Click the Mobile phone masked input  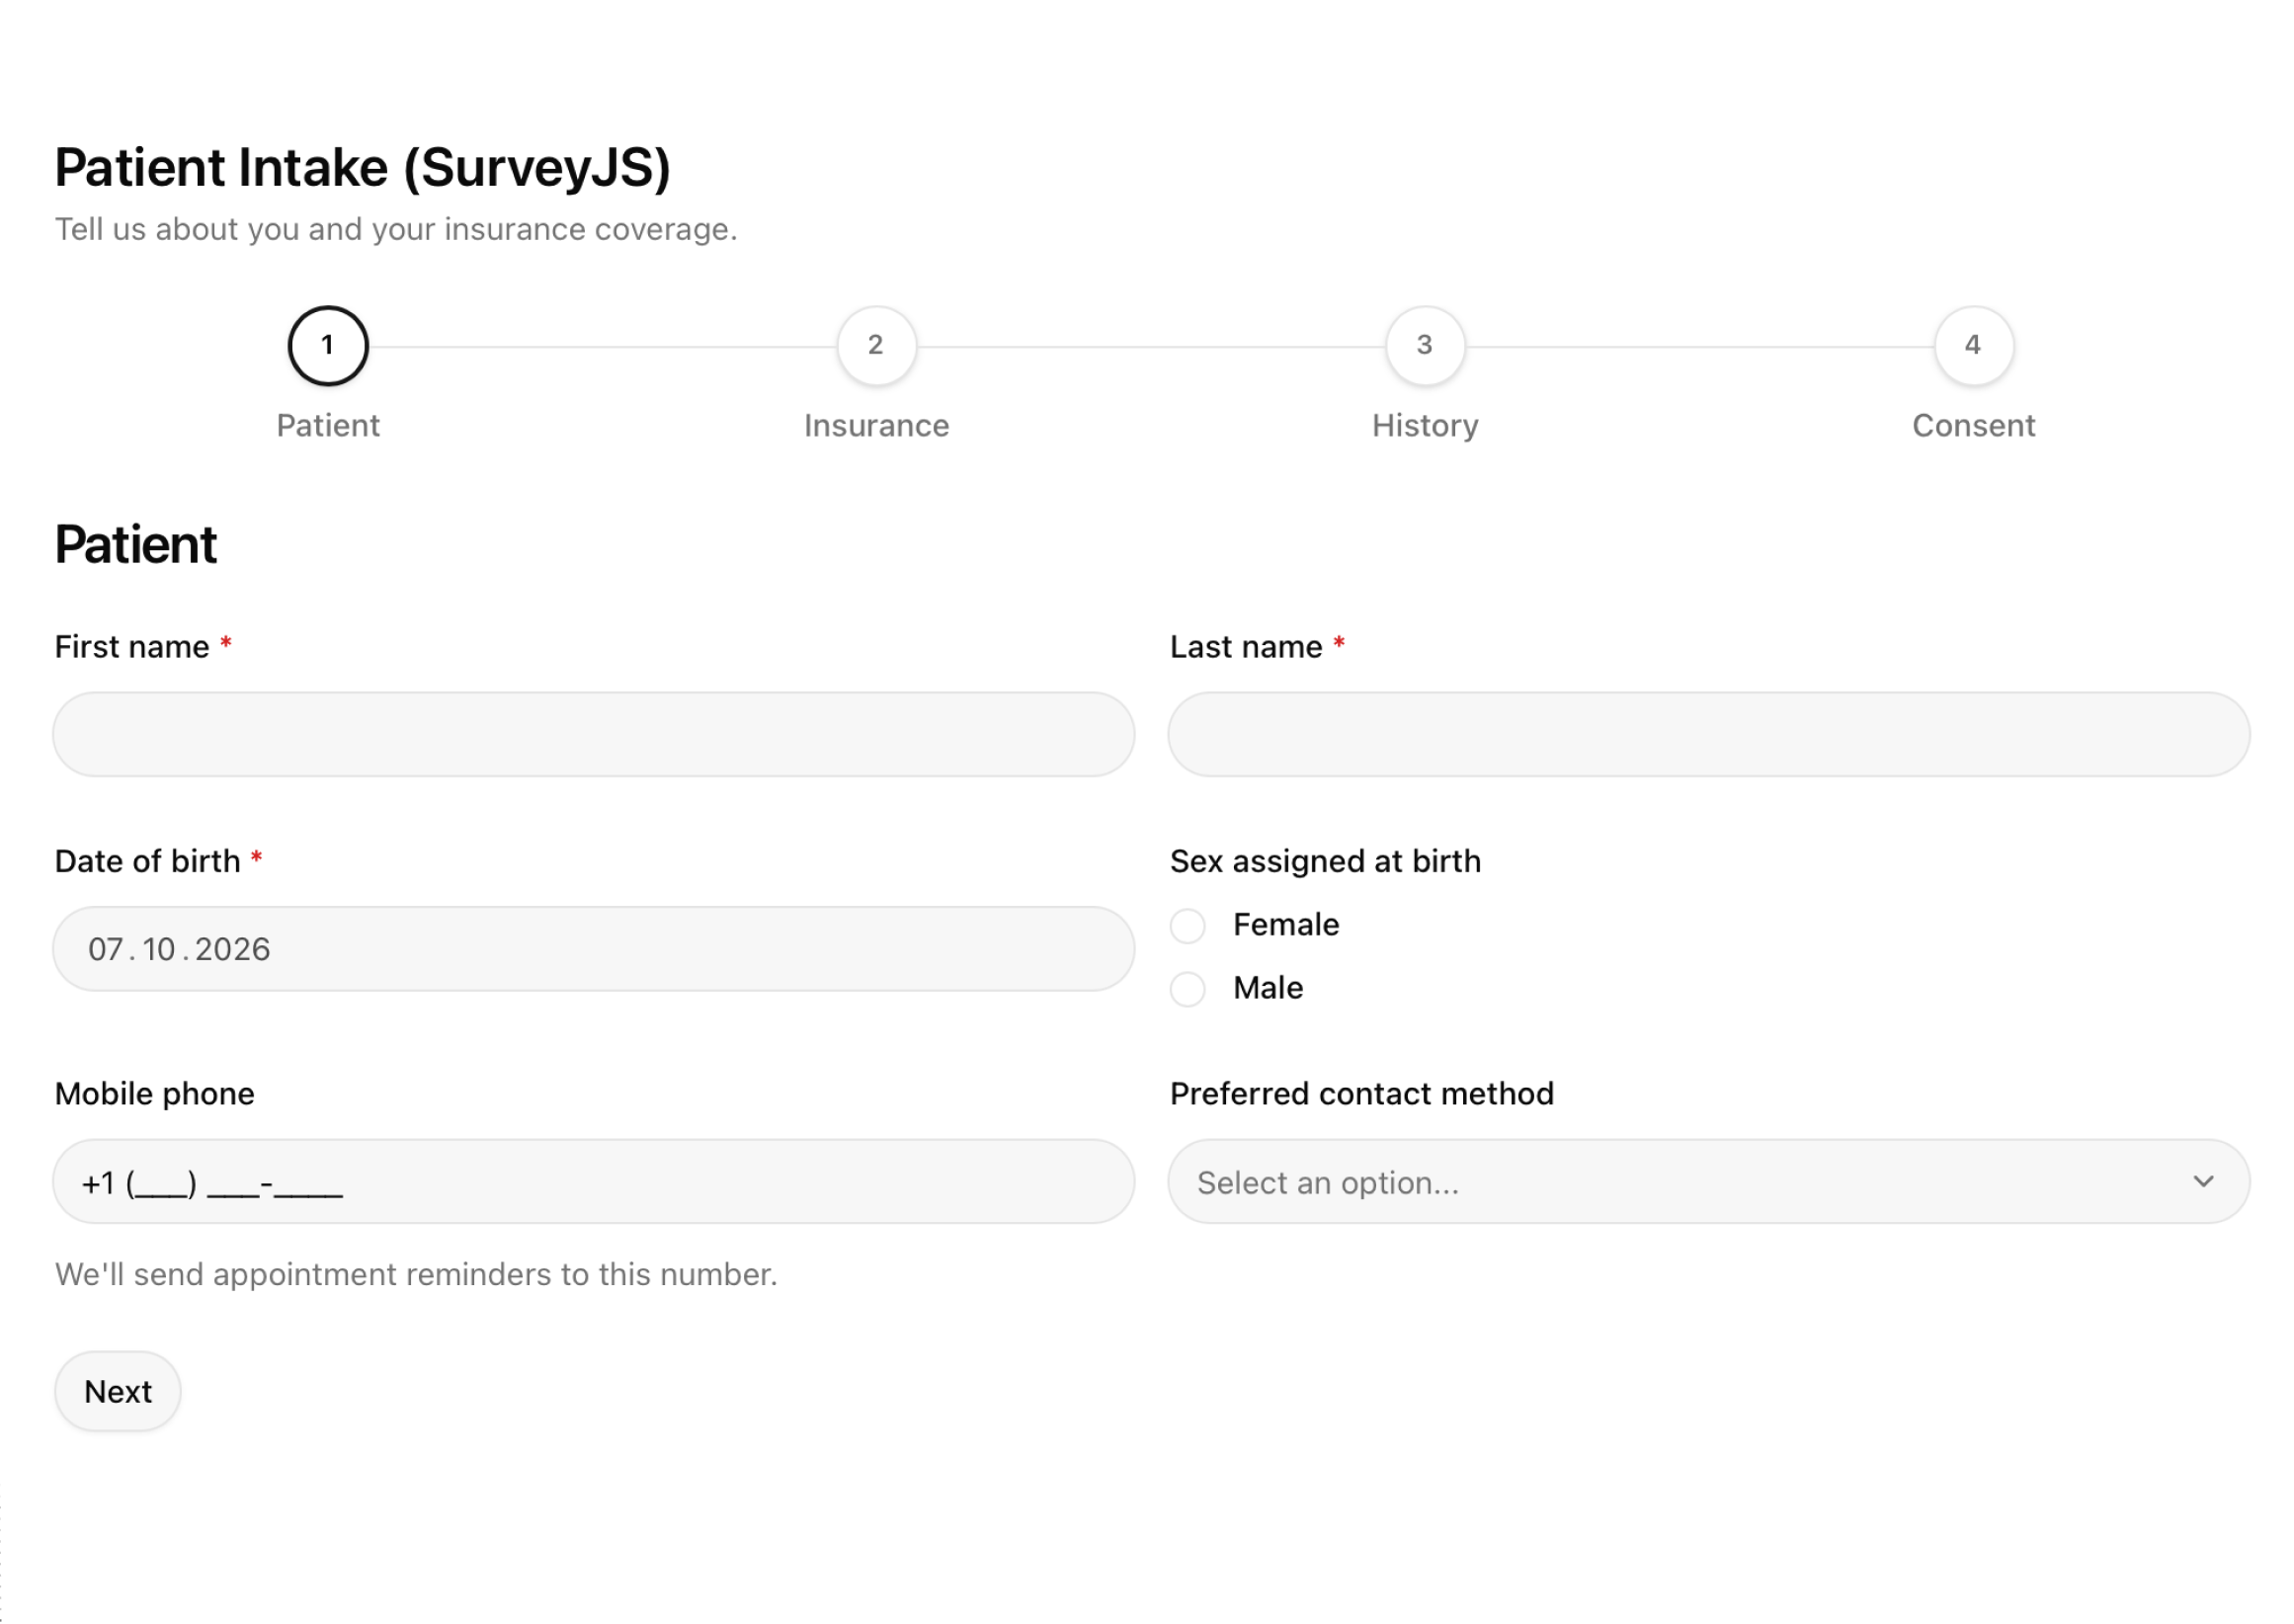(593, 1181)
